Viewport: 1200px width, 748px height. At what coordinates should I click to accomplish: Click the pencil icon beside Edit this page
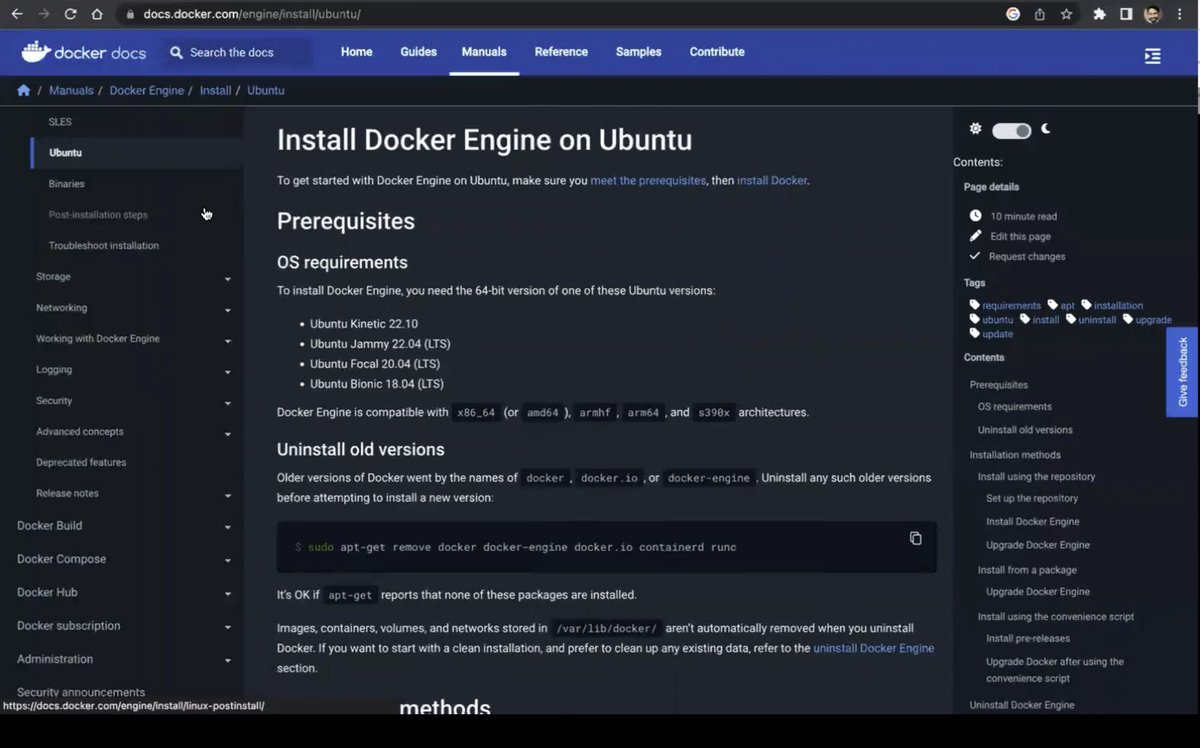[975, 236]
